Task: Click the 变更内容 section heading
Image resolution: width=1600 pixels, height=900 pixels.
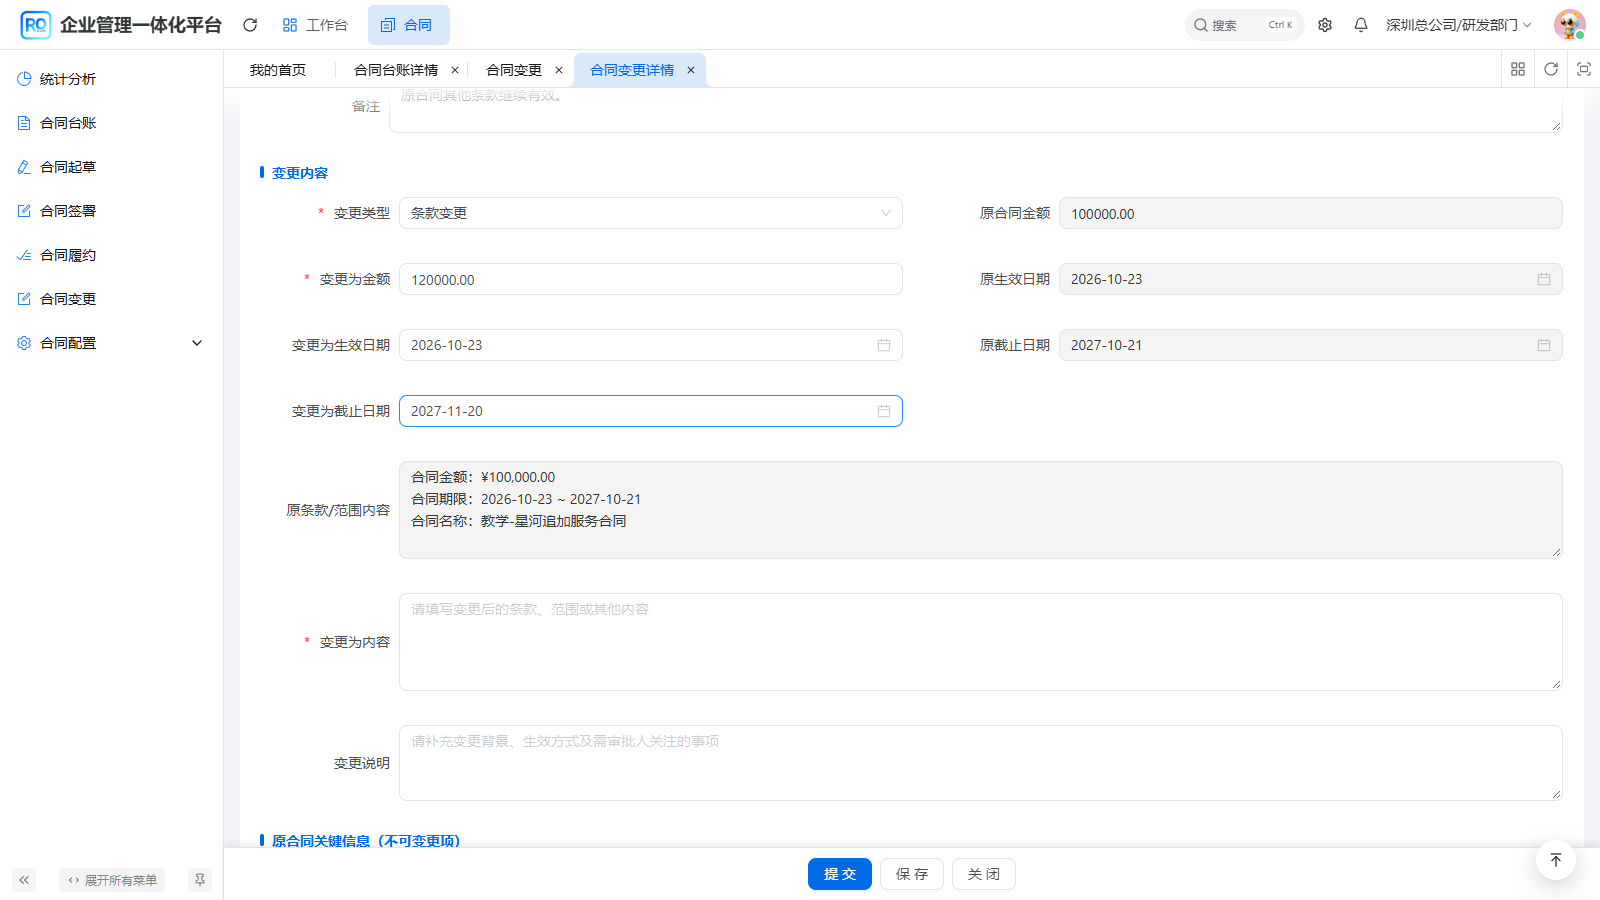Action: pos(300,173)
